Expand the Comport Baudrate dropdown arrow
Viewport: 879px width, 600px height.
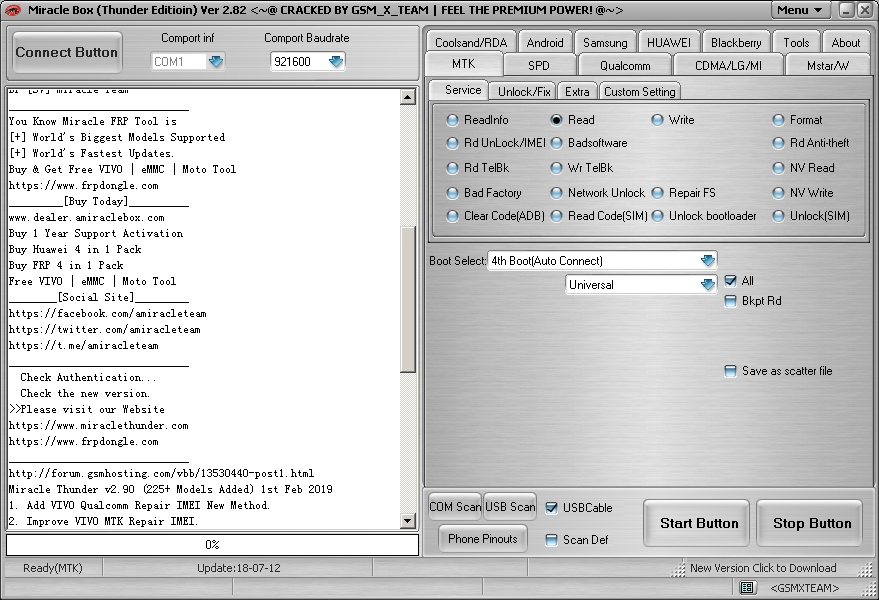335,61
